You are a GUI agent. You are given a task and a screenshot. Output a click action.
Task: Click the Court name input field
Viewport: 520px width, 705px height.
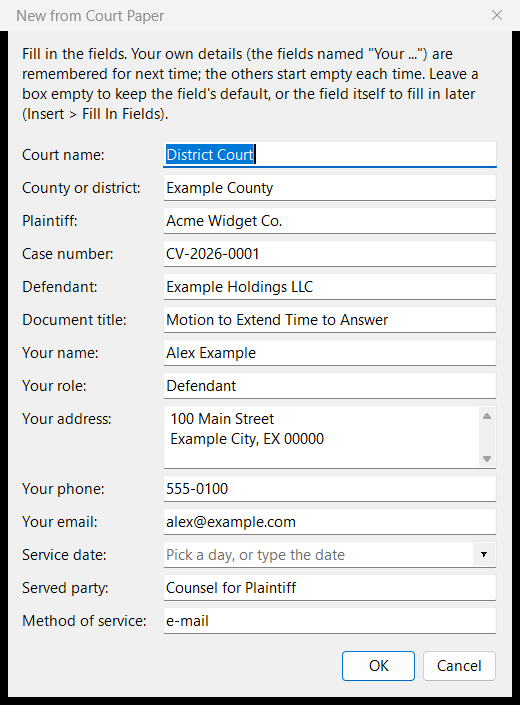(329, 155)
